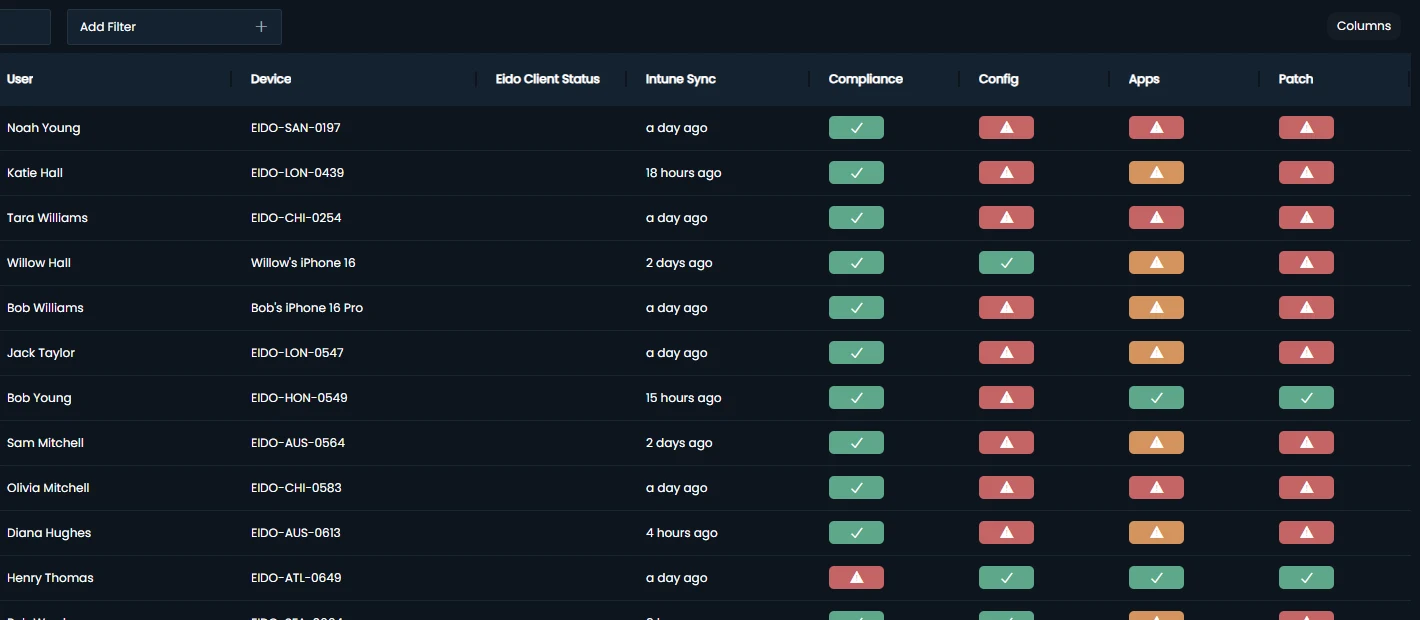Viewport: 1420px width, 620px height.
Task: Click Bob Young's green Apps check badge
Action: [1156, 398]
